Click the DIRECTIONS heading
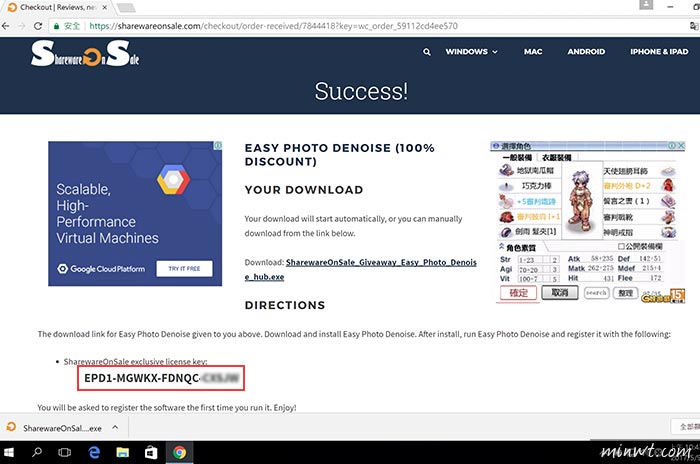Viewport: 700px width, 464px height. click(285, 305)
